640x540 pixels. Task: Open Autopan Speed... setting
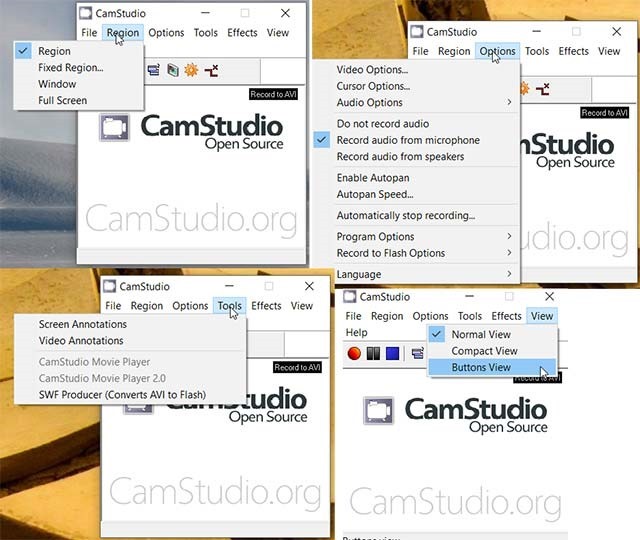[x=416, y=194]
